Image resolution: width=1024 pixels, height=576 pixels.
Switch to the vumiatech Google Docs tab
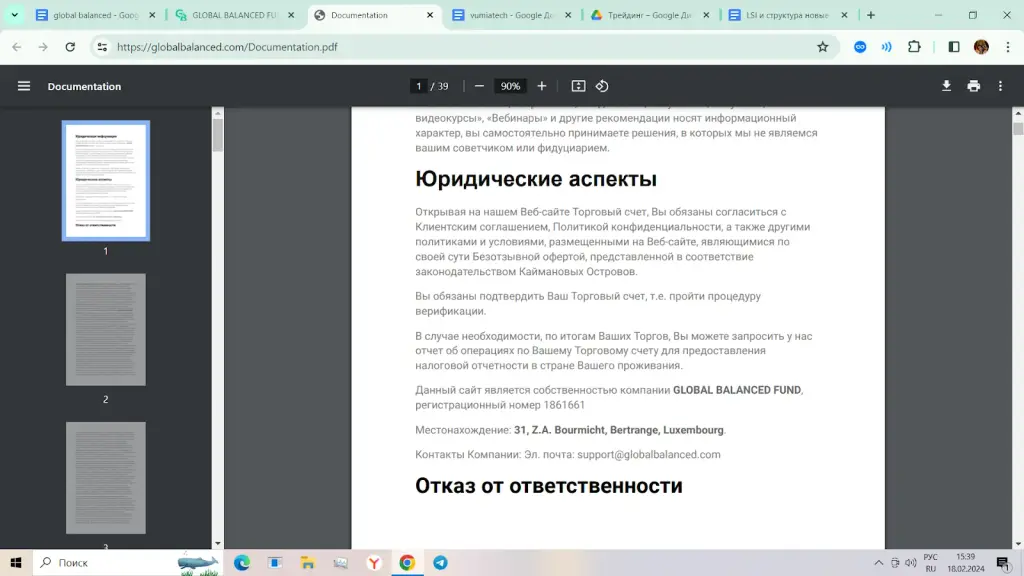click(512, 15)
